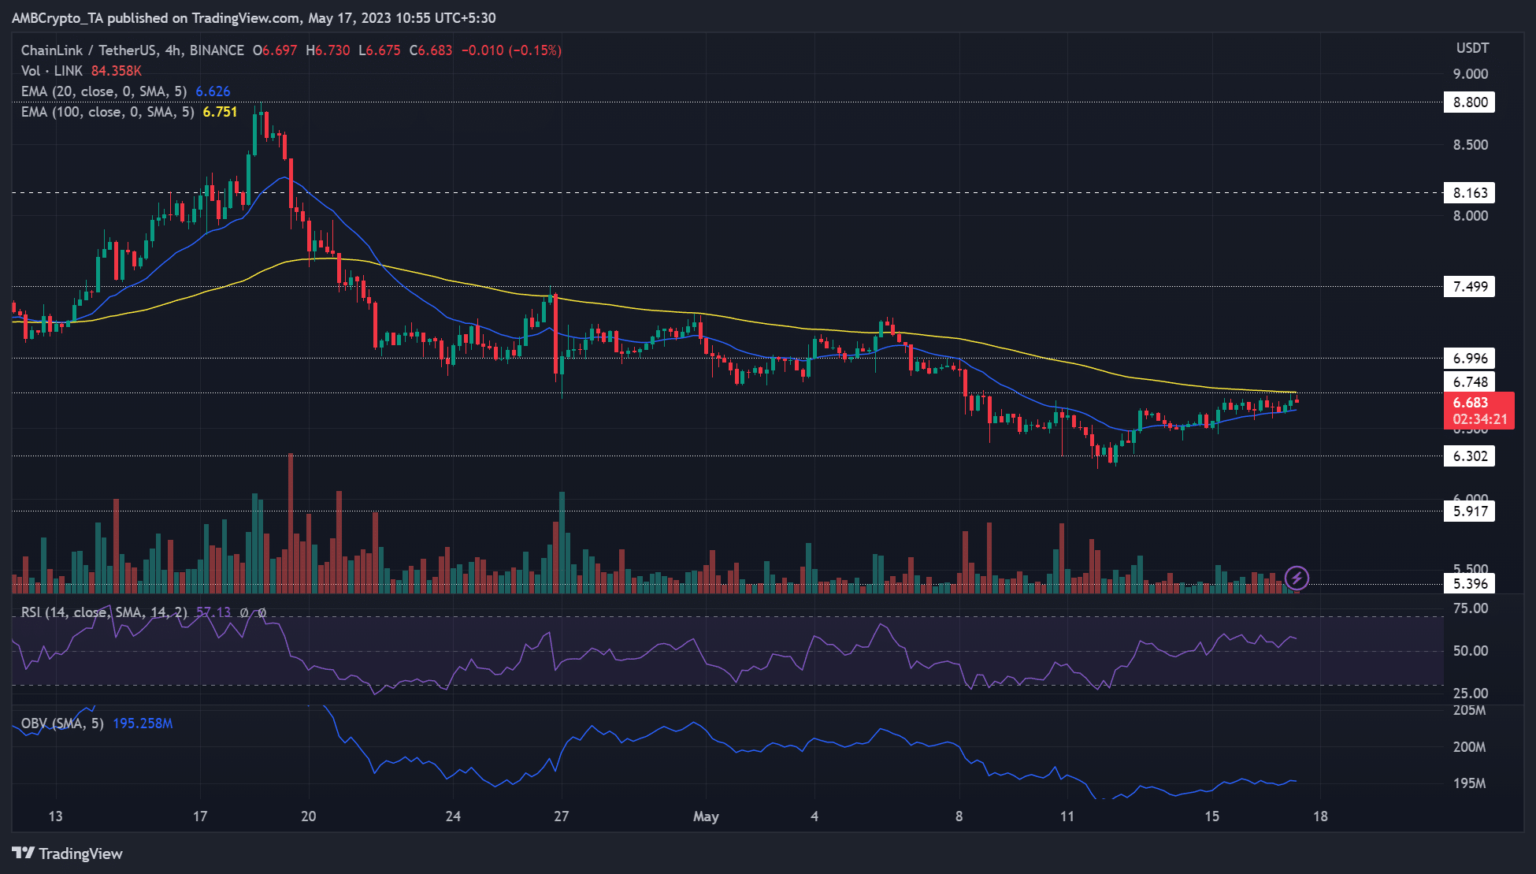Click the 8.800 price level label
Image resolution: width=1536 pixels, height=874 pixels.
tap(1470, 102)
